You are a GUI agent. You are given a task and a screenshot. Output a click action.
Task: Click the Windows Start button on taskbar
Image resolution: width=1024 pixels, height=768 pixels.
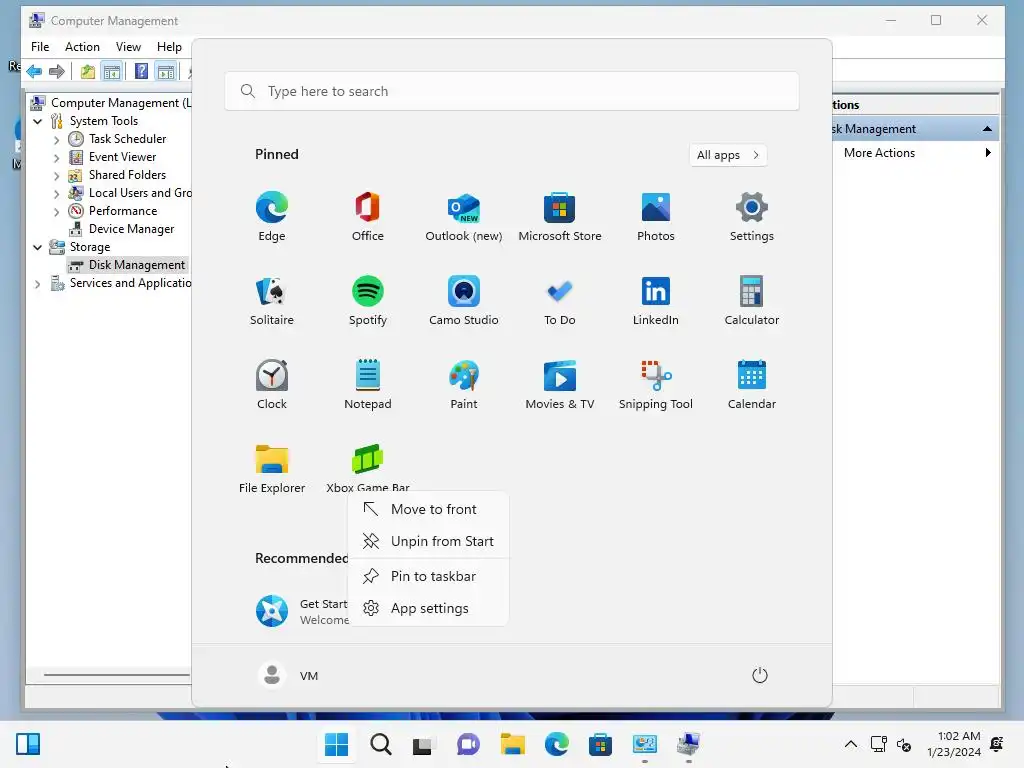coord(336,744)
